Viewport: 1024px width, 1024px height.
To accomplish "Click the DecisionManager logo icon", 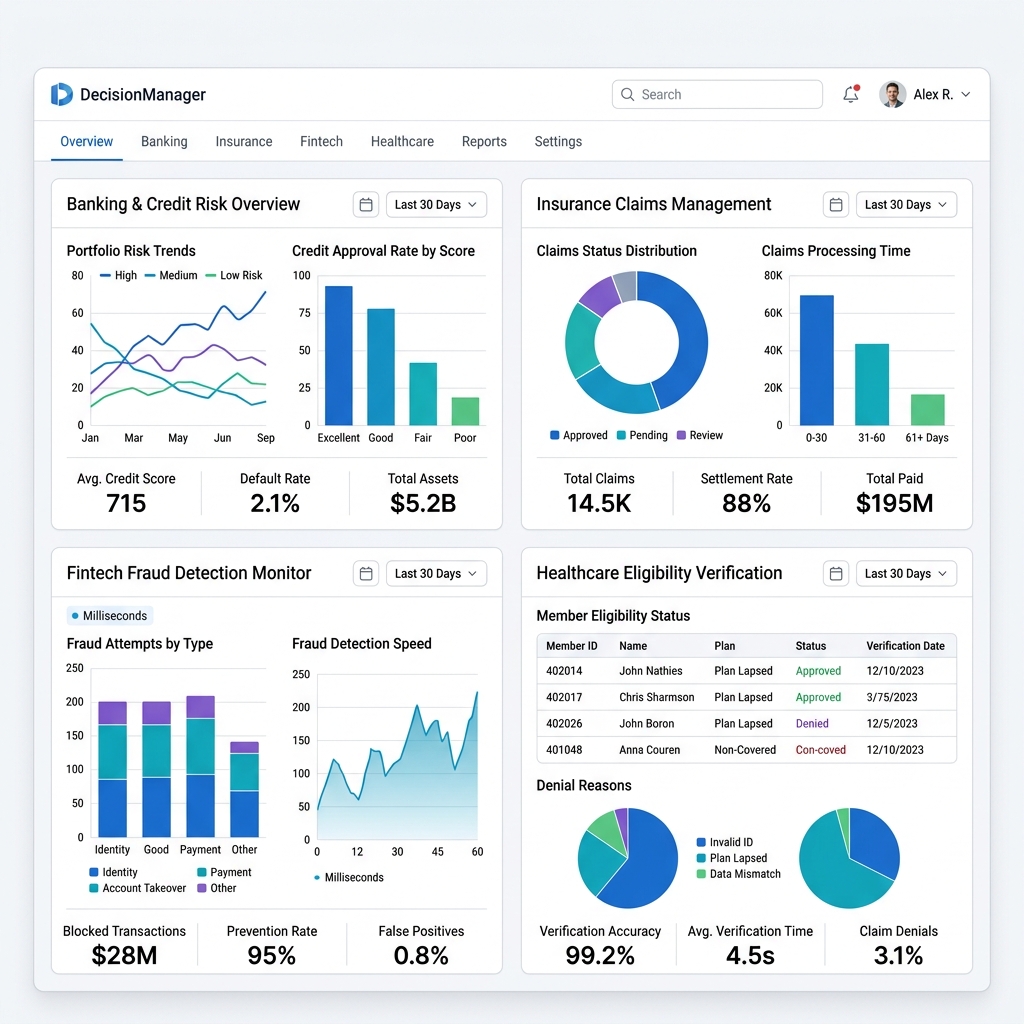I will 62,95.
